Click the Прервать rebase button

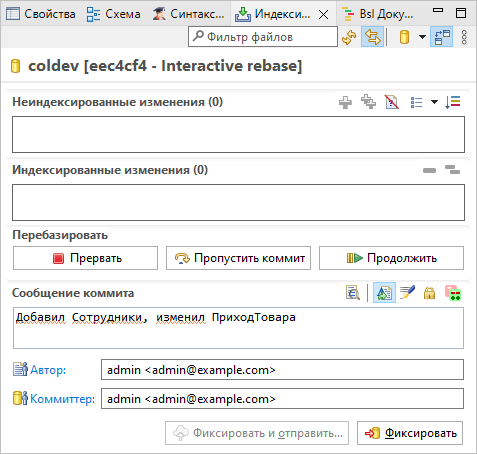[x=85, y=258]
